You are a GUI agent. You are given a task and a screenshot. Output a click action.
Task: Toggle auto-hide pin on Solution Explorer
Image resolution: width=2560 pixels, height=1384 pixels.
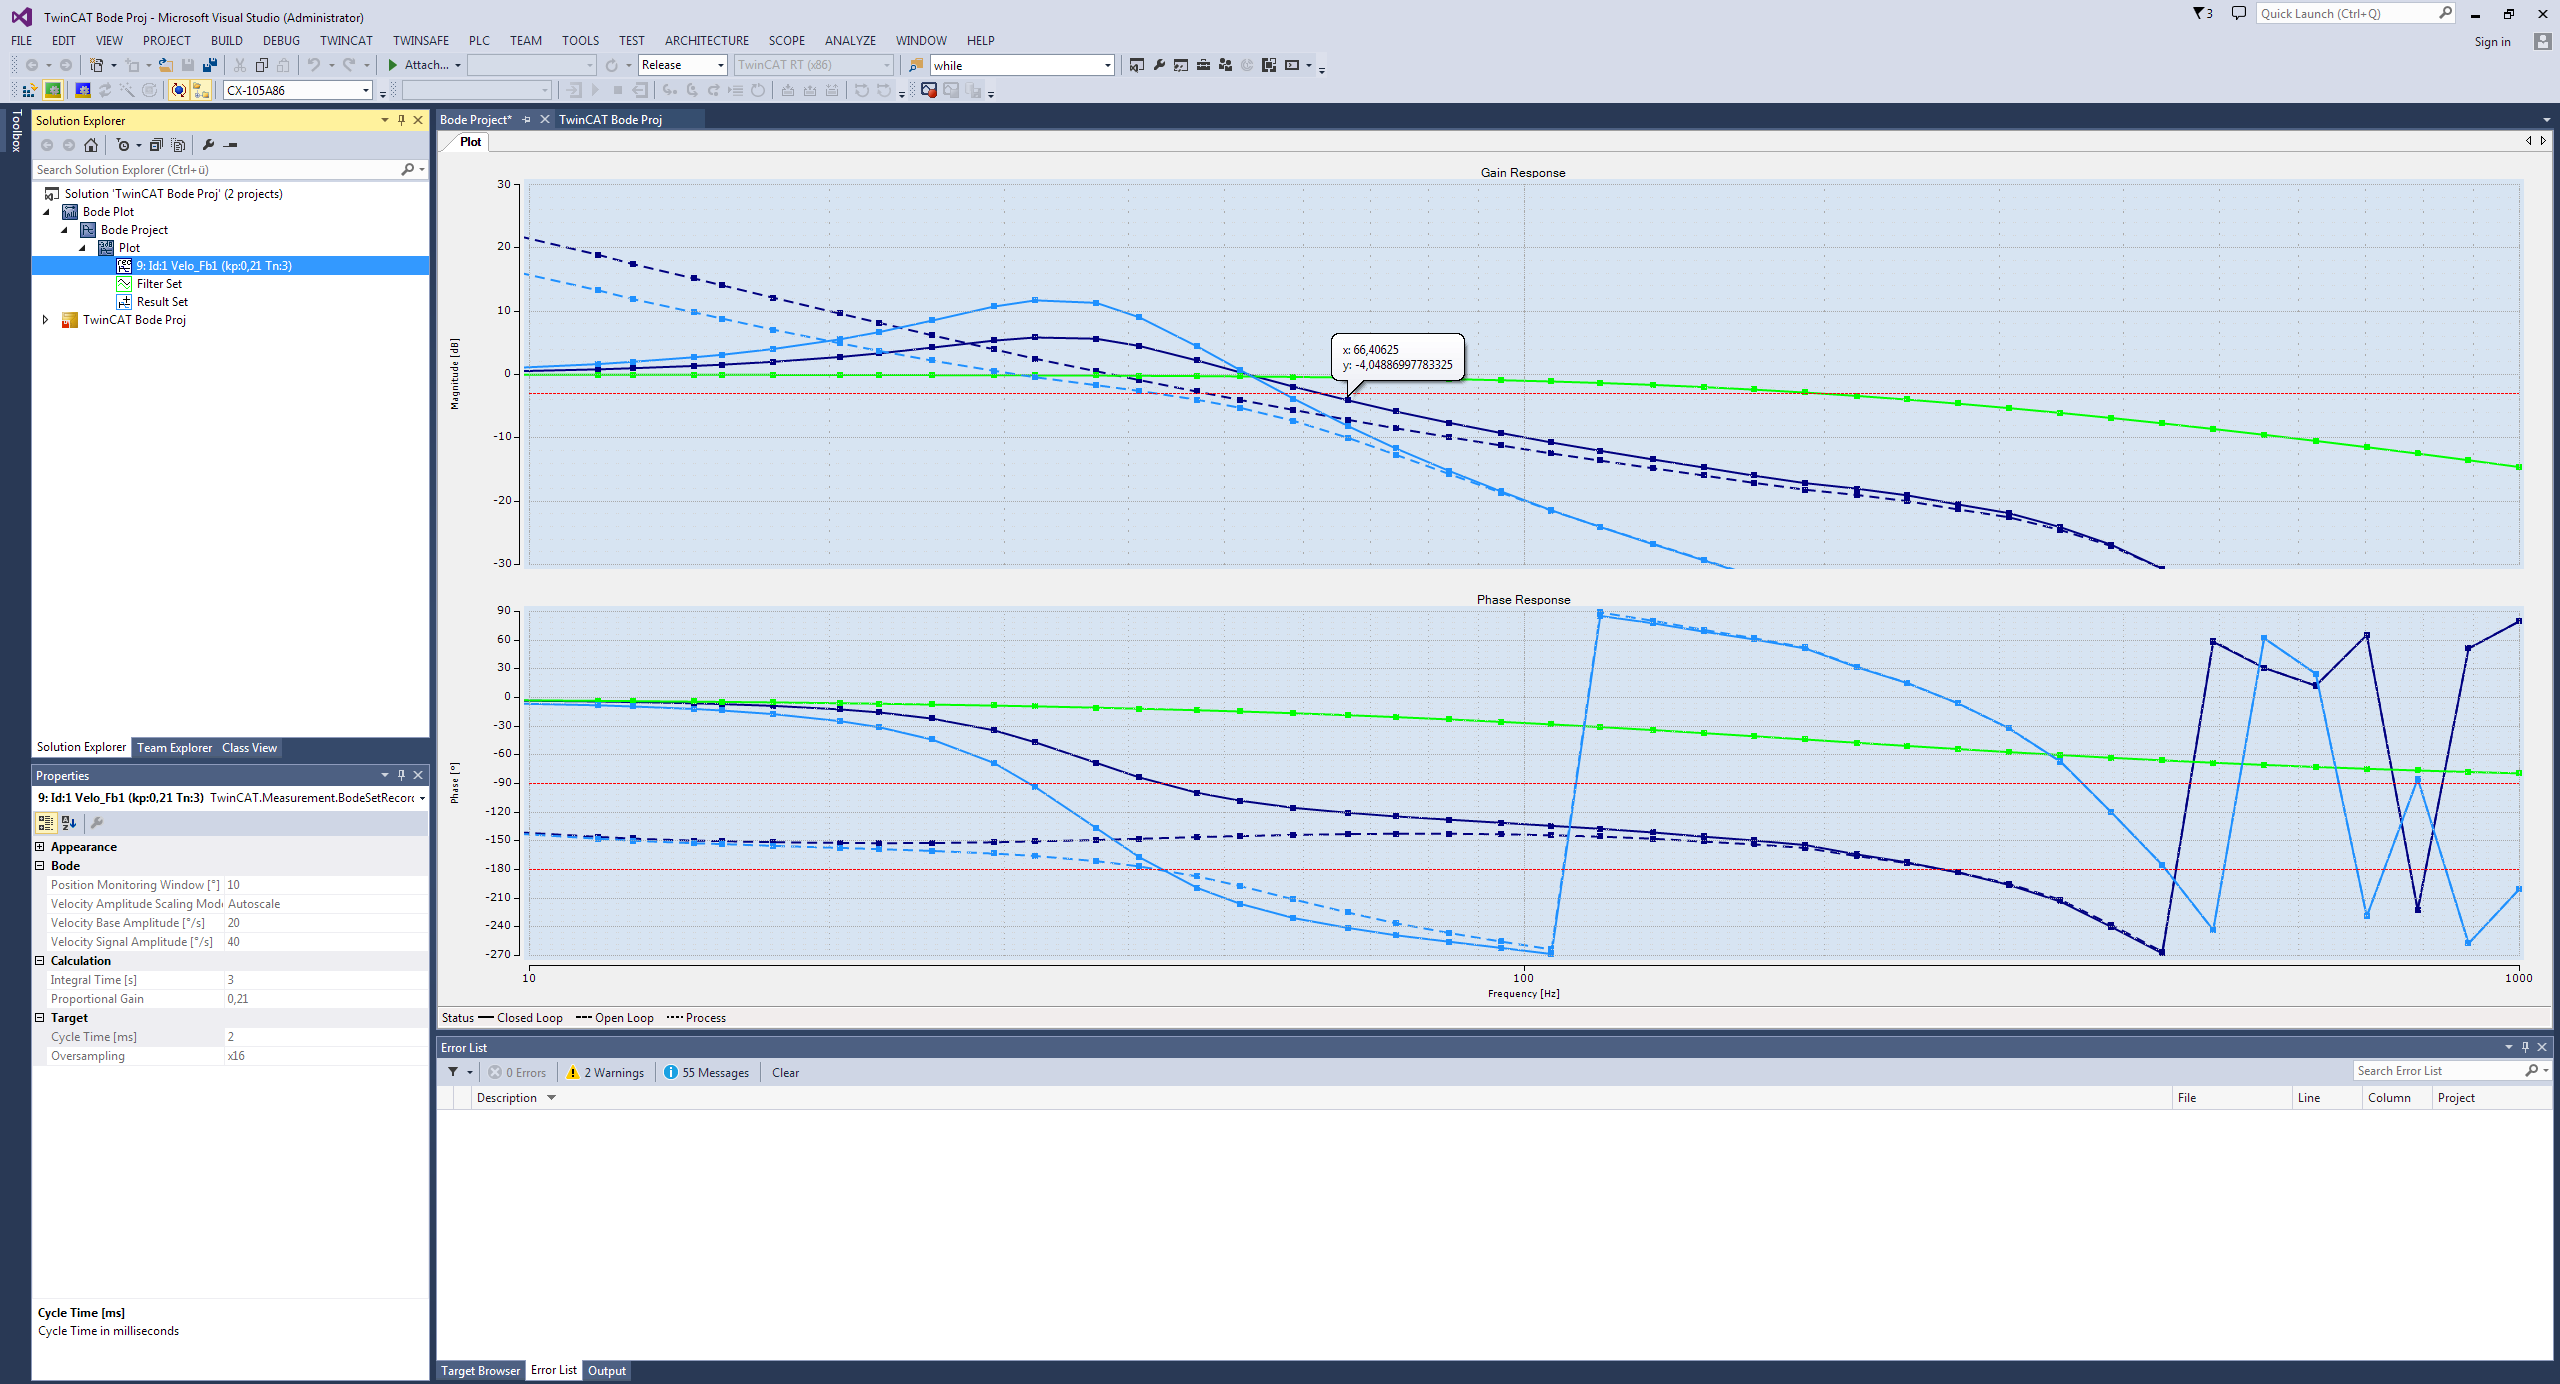(x=401, y=120)
